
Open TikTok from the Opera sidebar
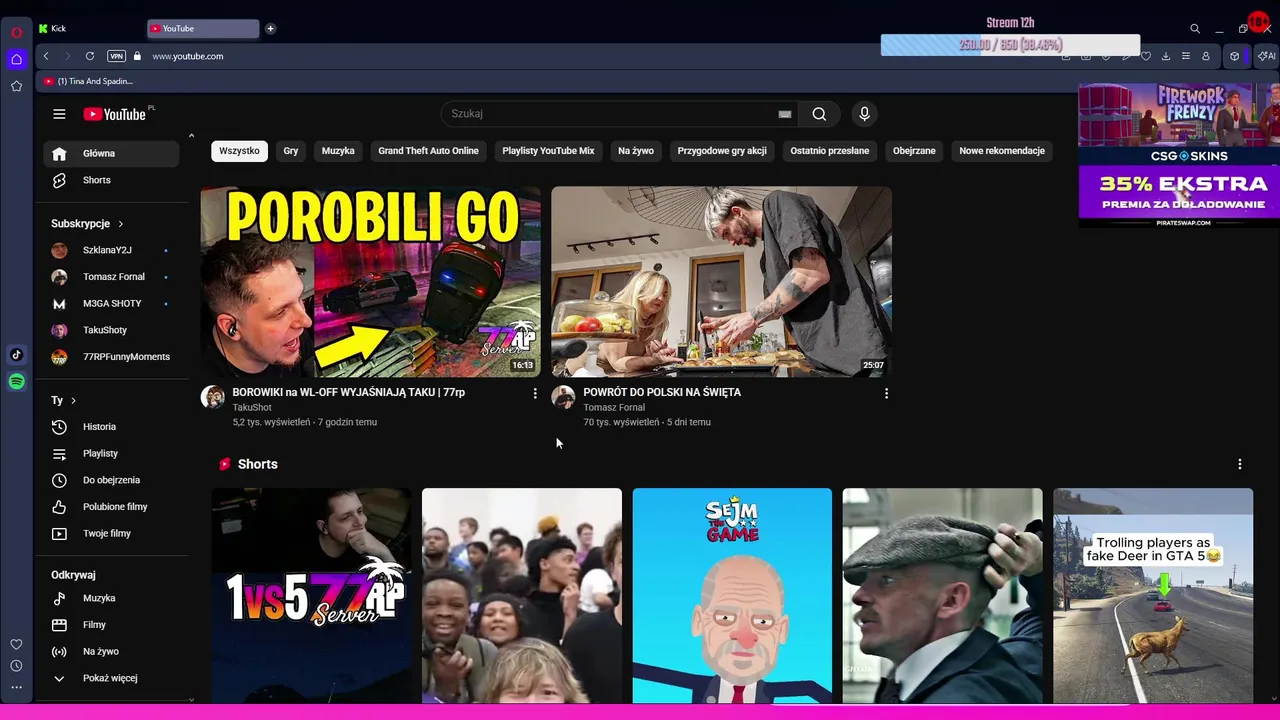pyautogui.click(x=16, y=354)
